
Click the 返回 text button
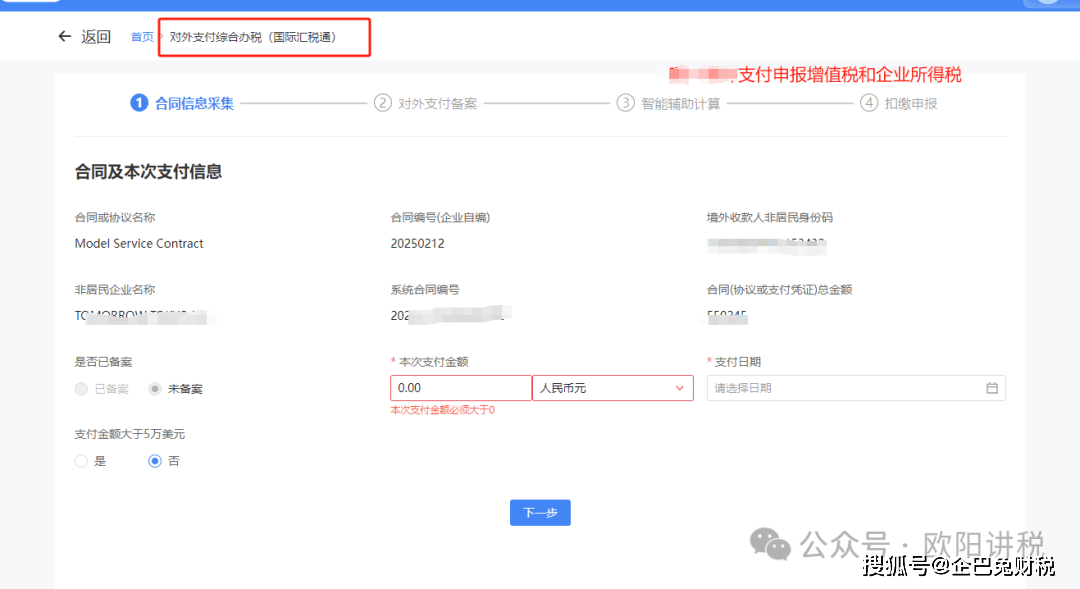coord(96,37)
